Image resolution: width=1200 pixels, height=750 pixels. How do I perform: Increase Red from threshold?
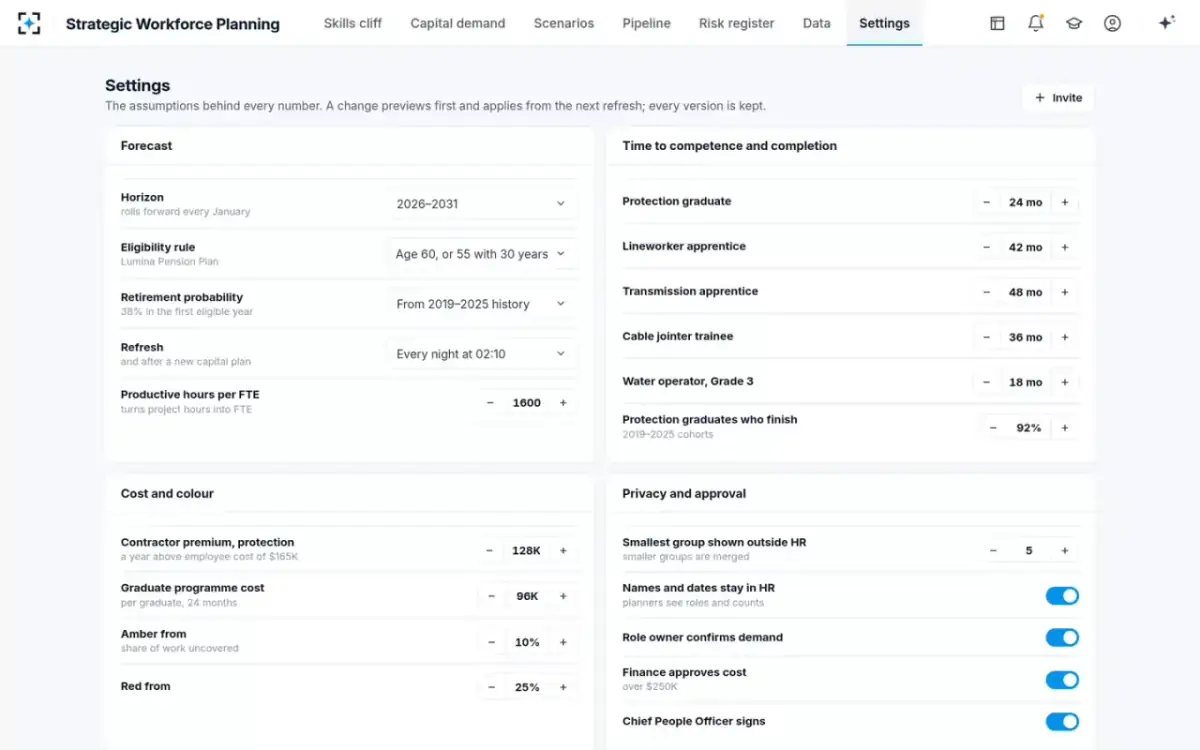tap(563, 687)
